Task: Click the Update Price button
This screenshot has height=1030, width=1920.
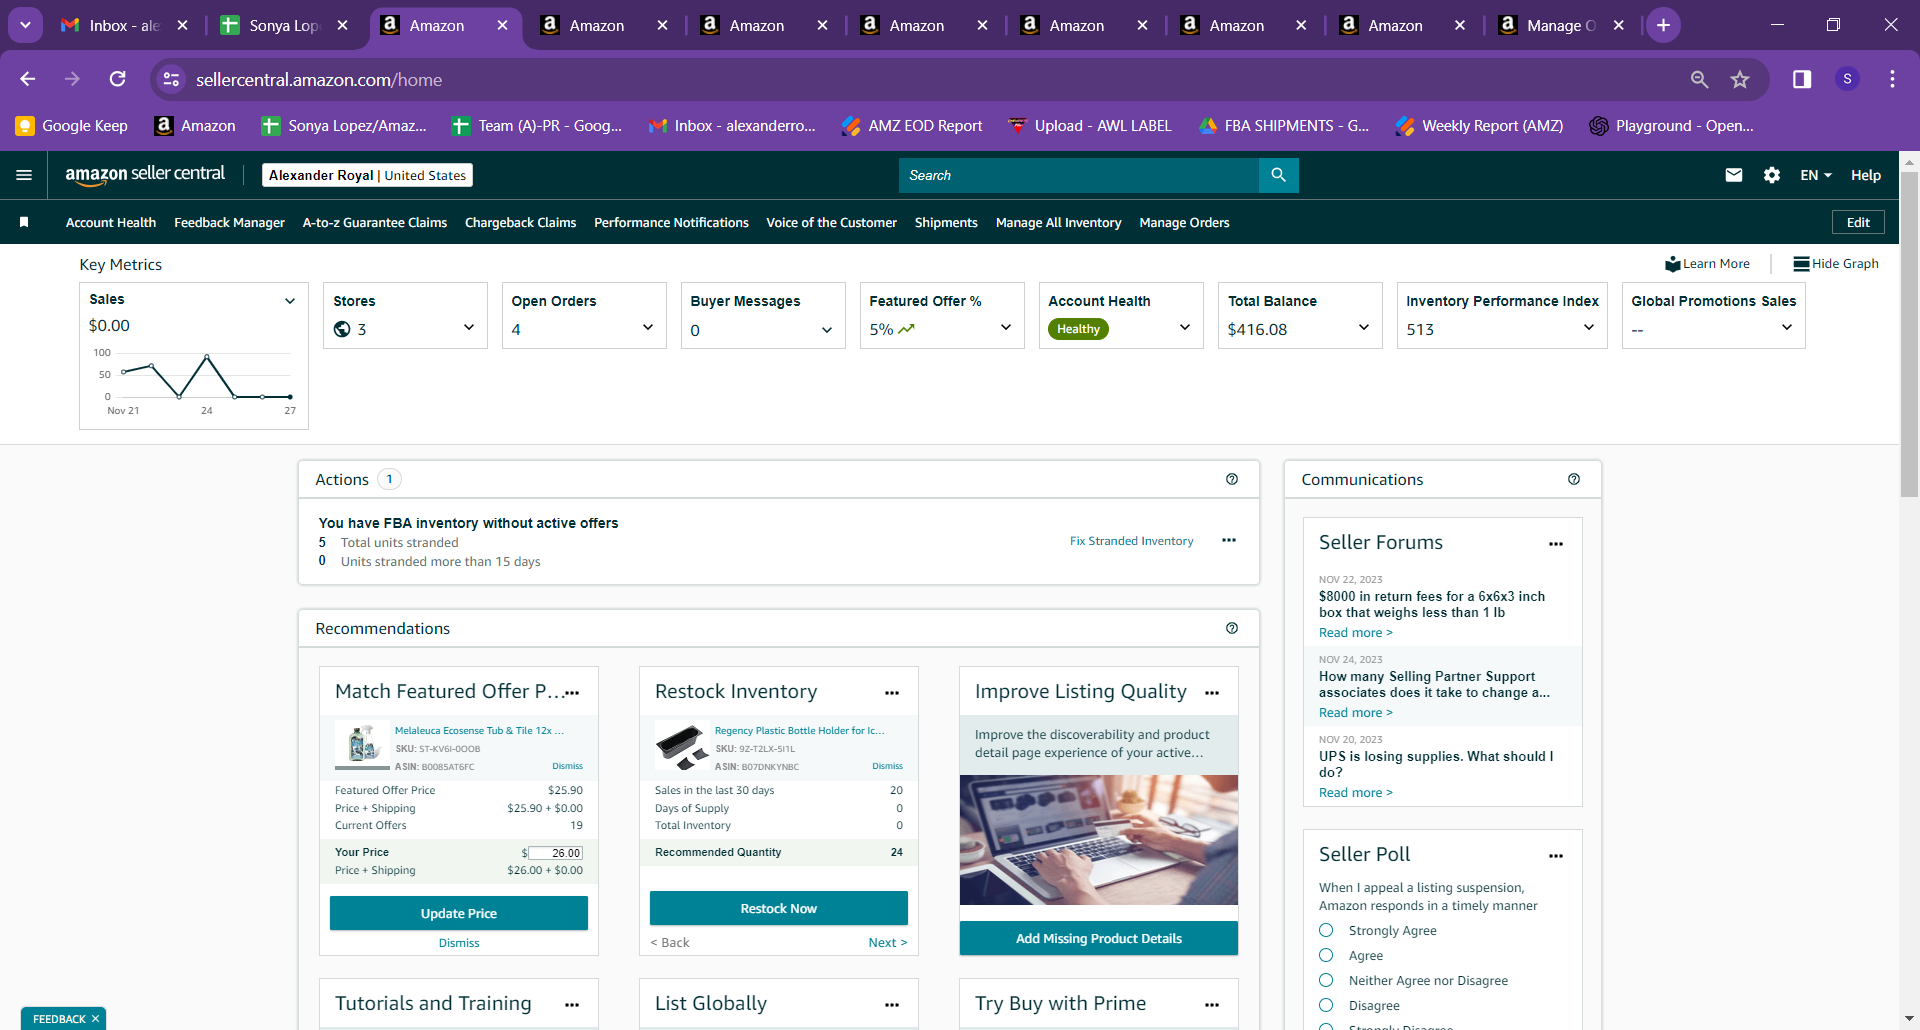Action: (x=459, y=913)
